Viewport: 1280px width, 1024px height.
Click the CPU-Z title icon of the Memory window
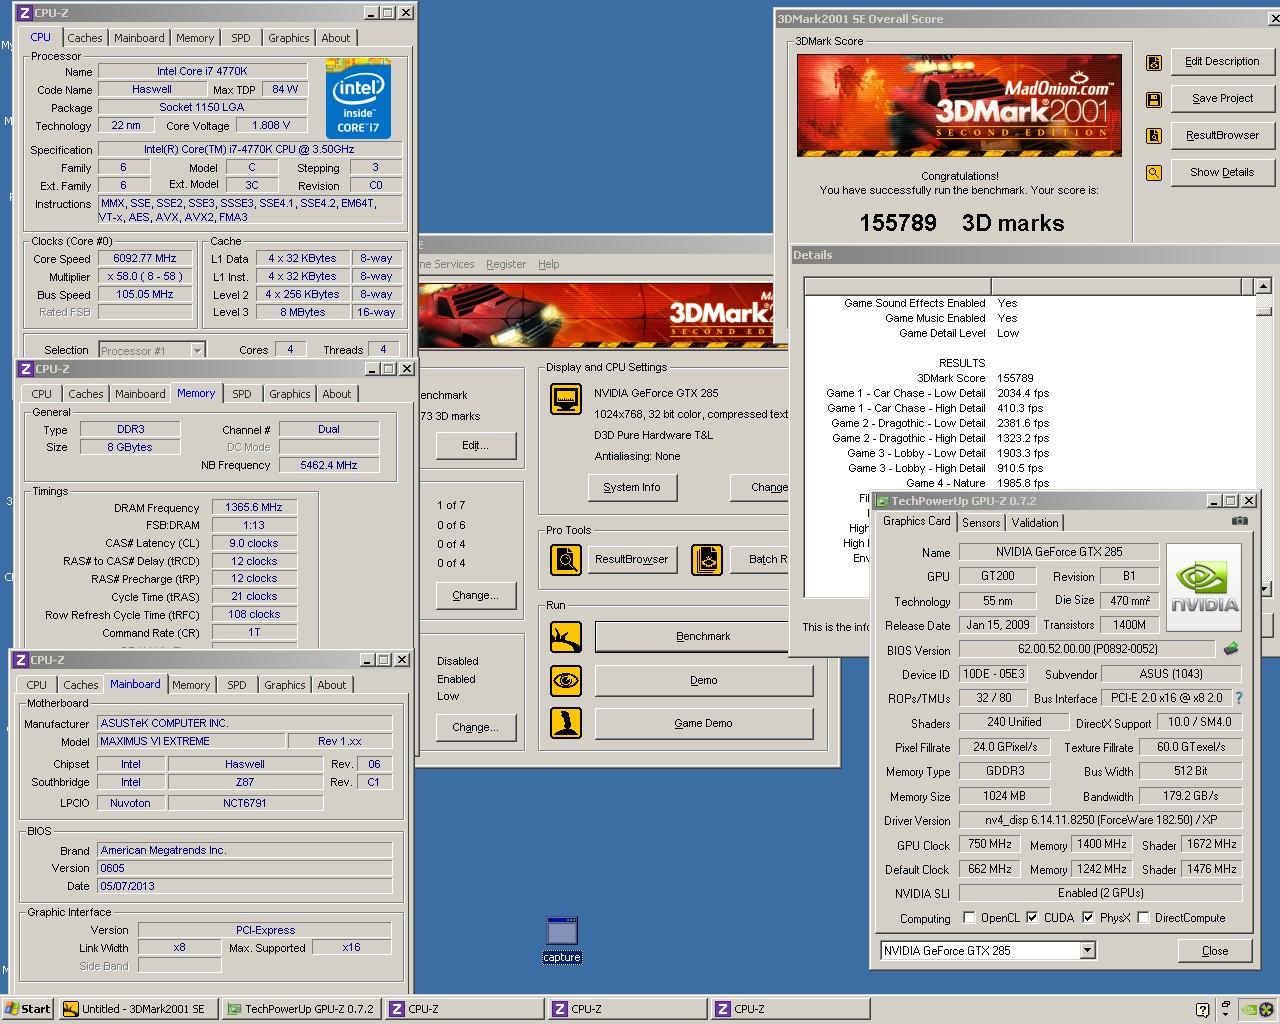[x=26, y=369]
